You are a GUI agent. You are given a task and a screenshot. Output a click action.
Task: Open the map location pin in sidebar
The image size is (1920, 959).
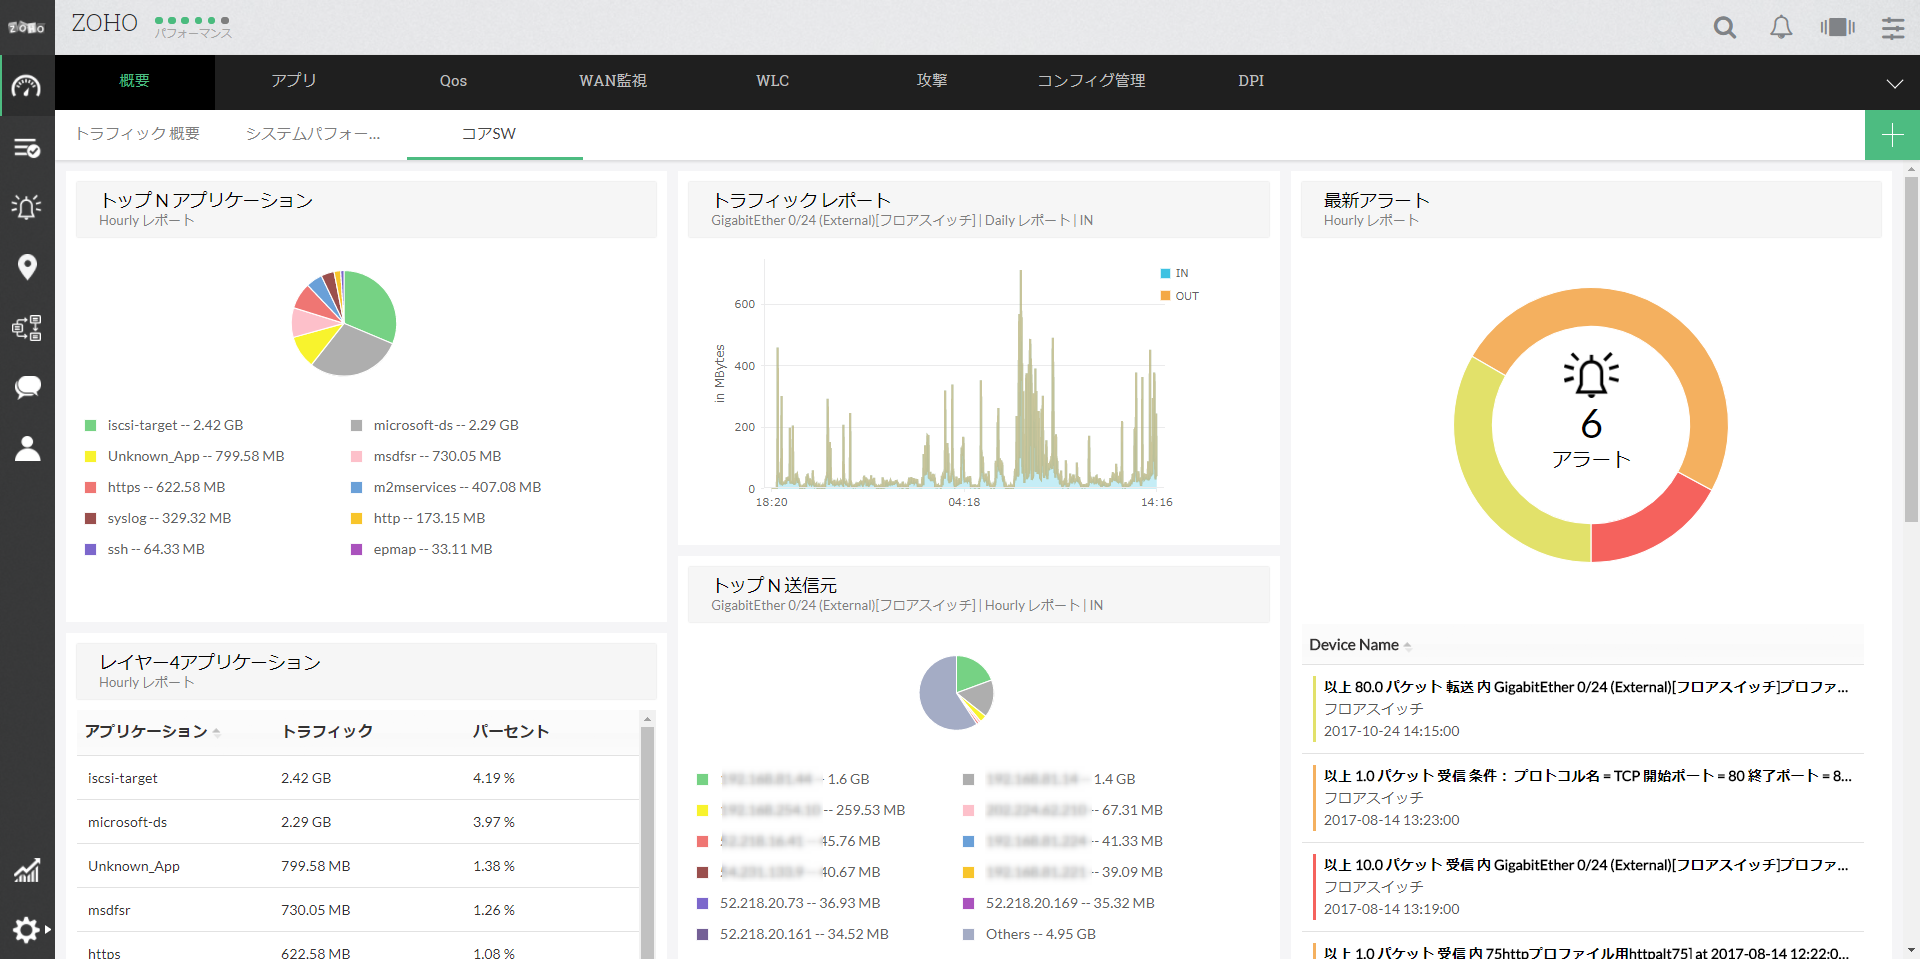[x=27, y=267]
